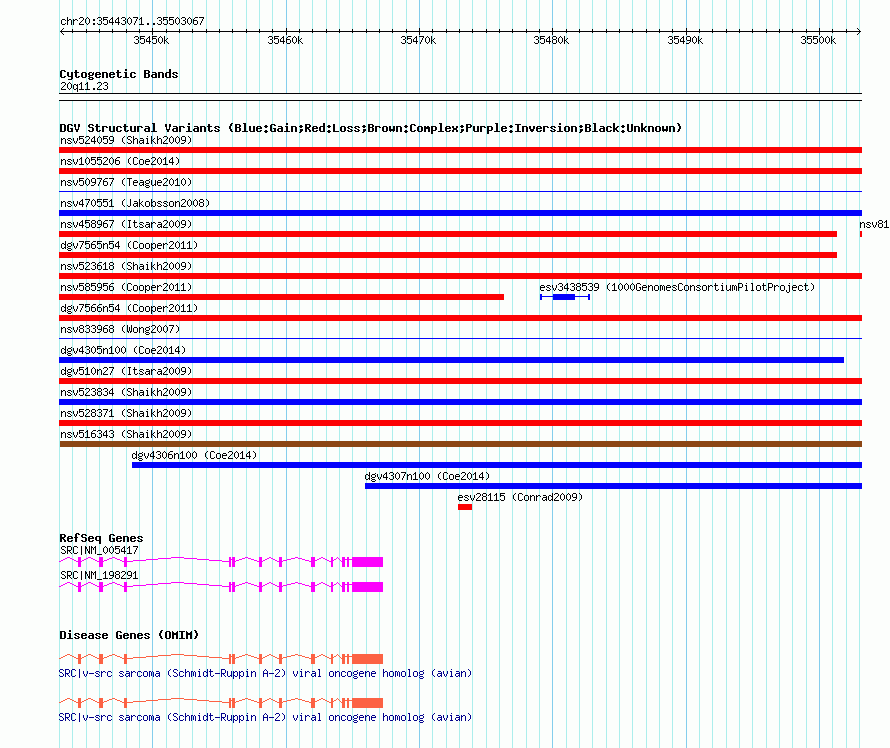Click the 35470k ruler tick label

418,40
